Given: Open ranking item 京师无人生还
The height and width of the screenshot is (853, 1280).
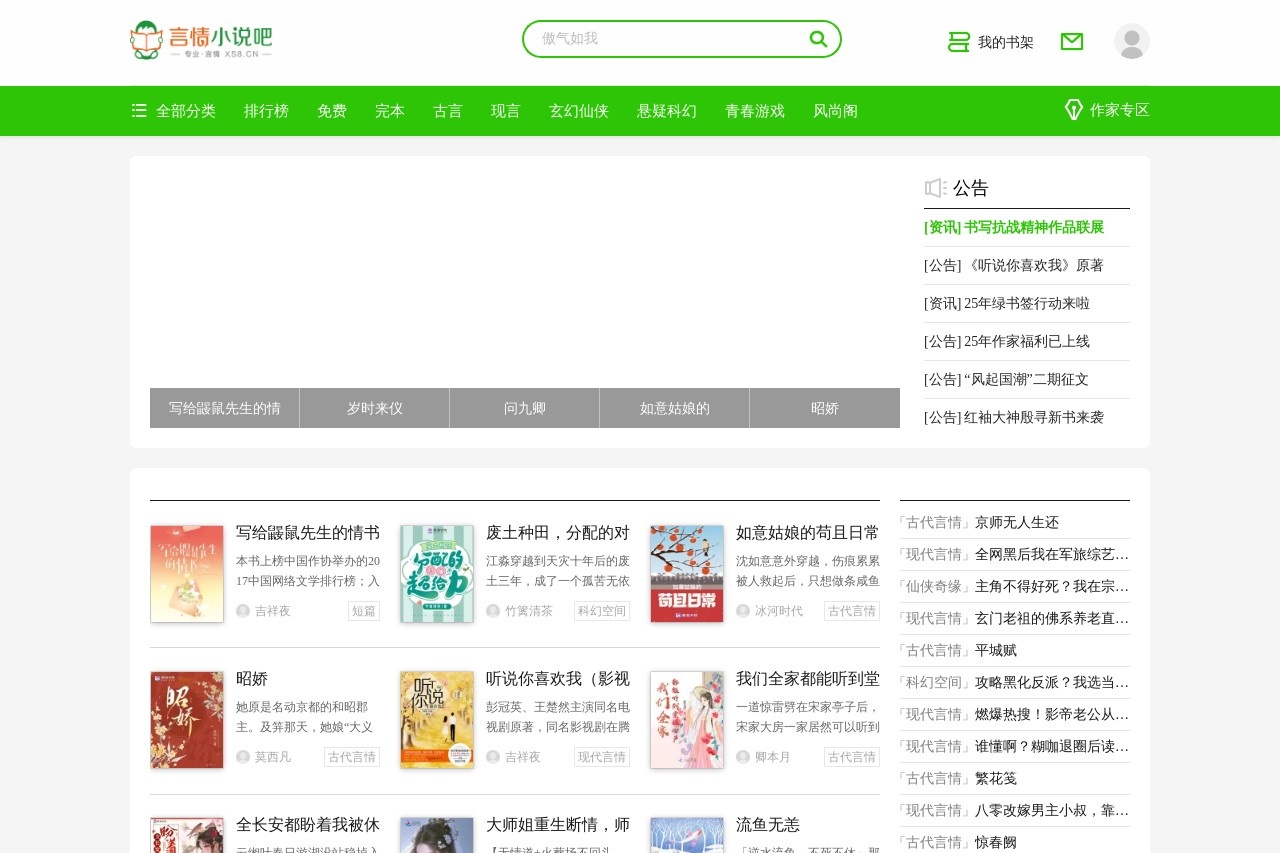Looking at the screenshot, I should 1017,522.
